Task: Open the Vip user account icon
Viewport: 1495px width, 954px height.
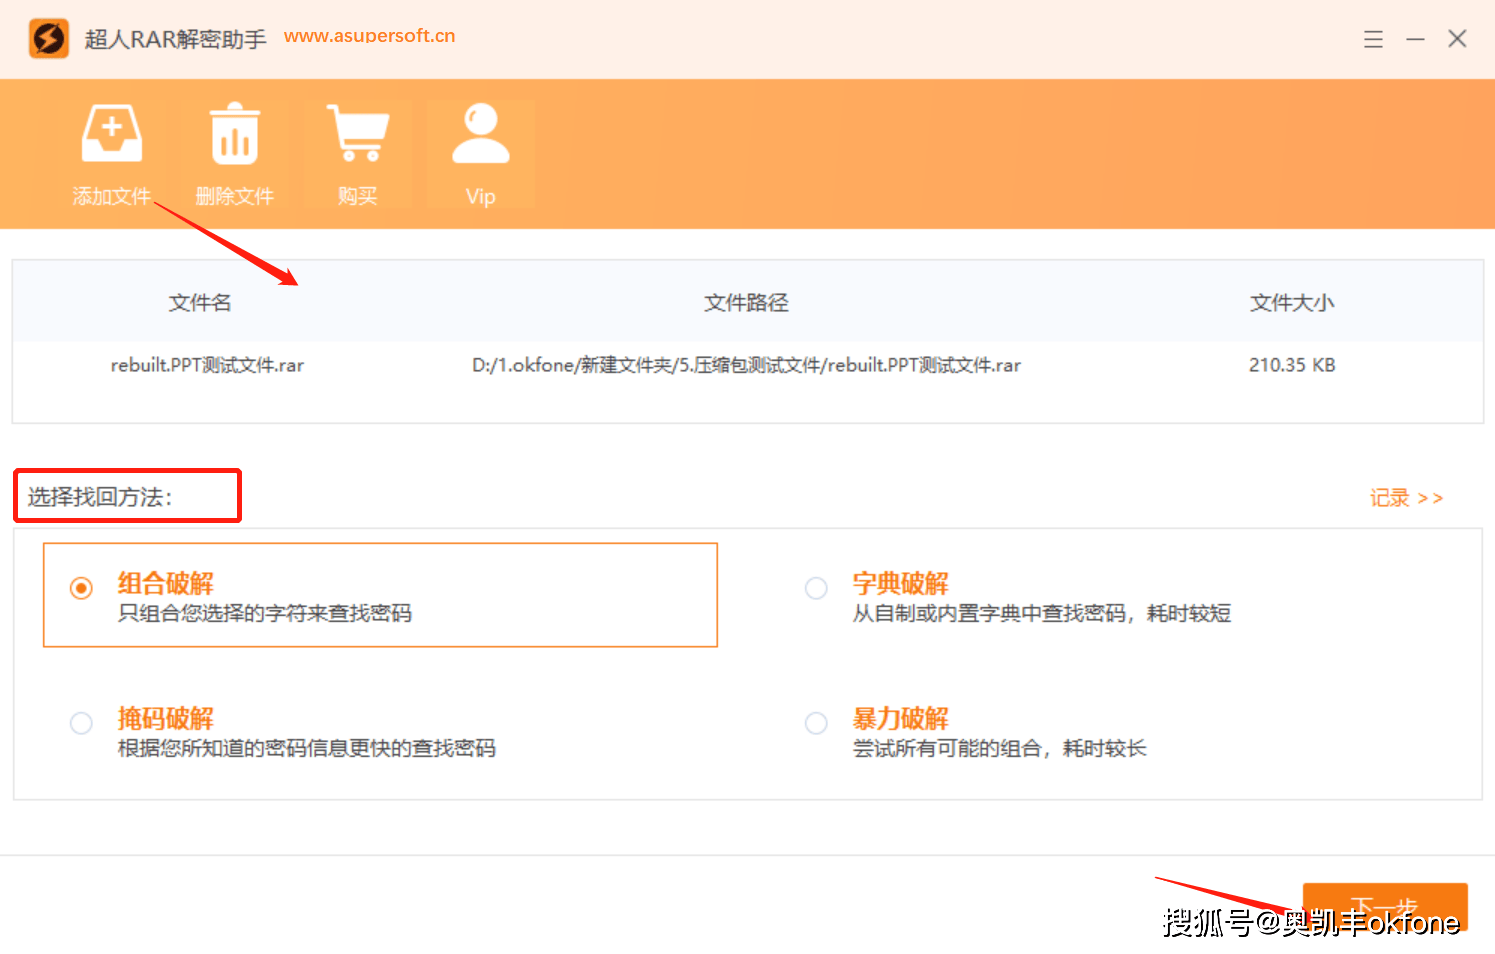Action: point(480,135)
